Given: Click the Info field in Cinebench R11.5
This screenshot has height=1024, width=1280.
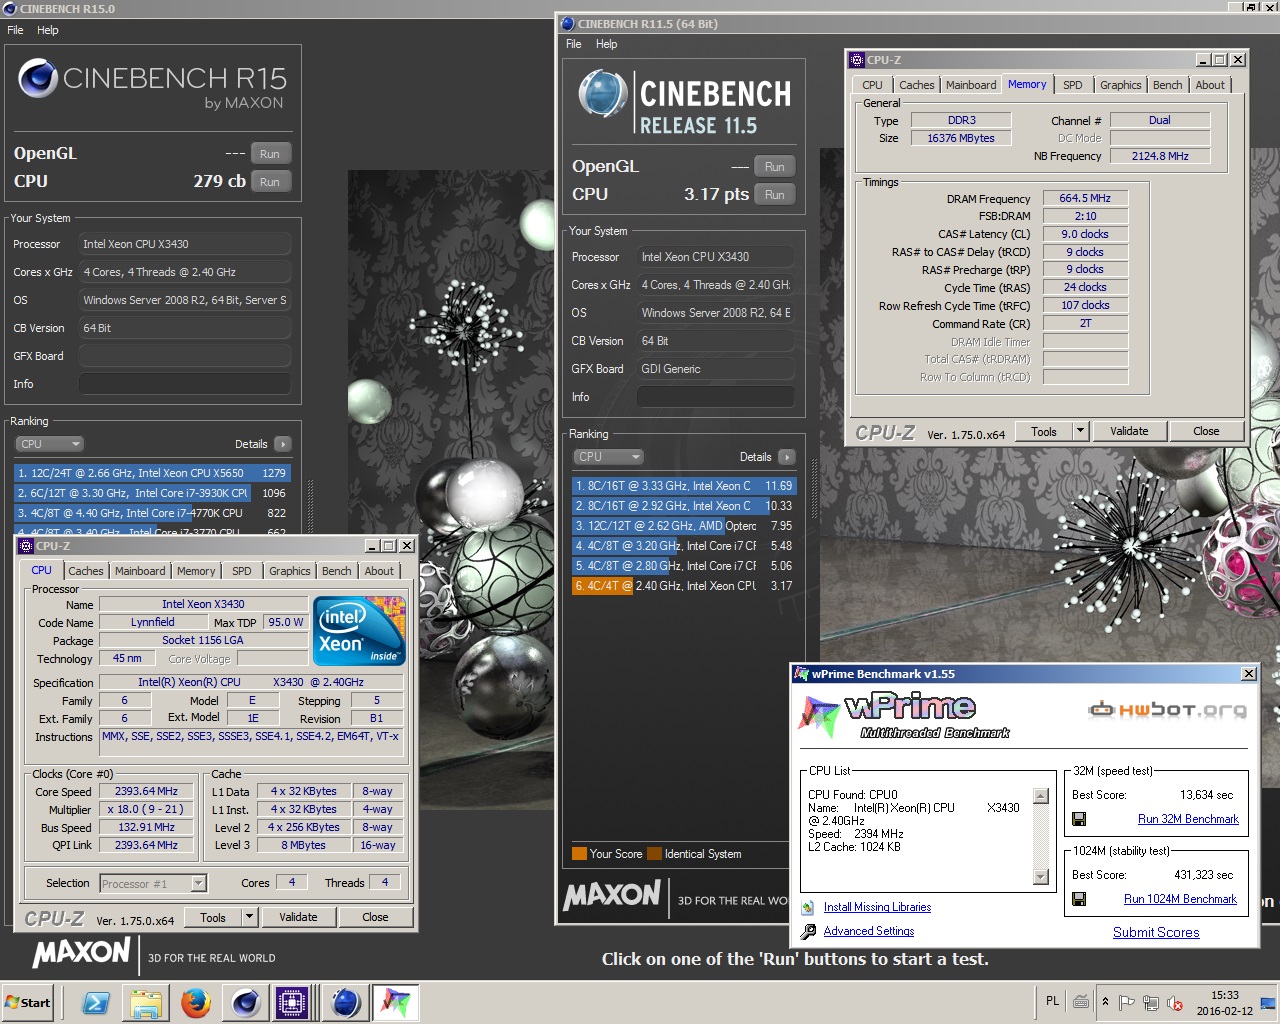Looking at the screenshot, I should [x=716, y=397].
